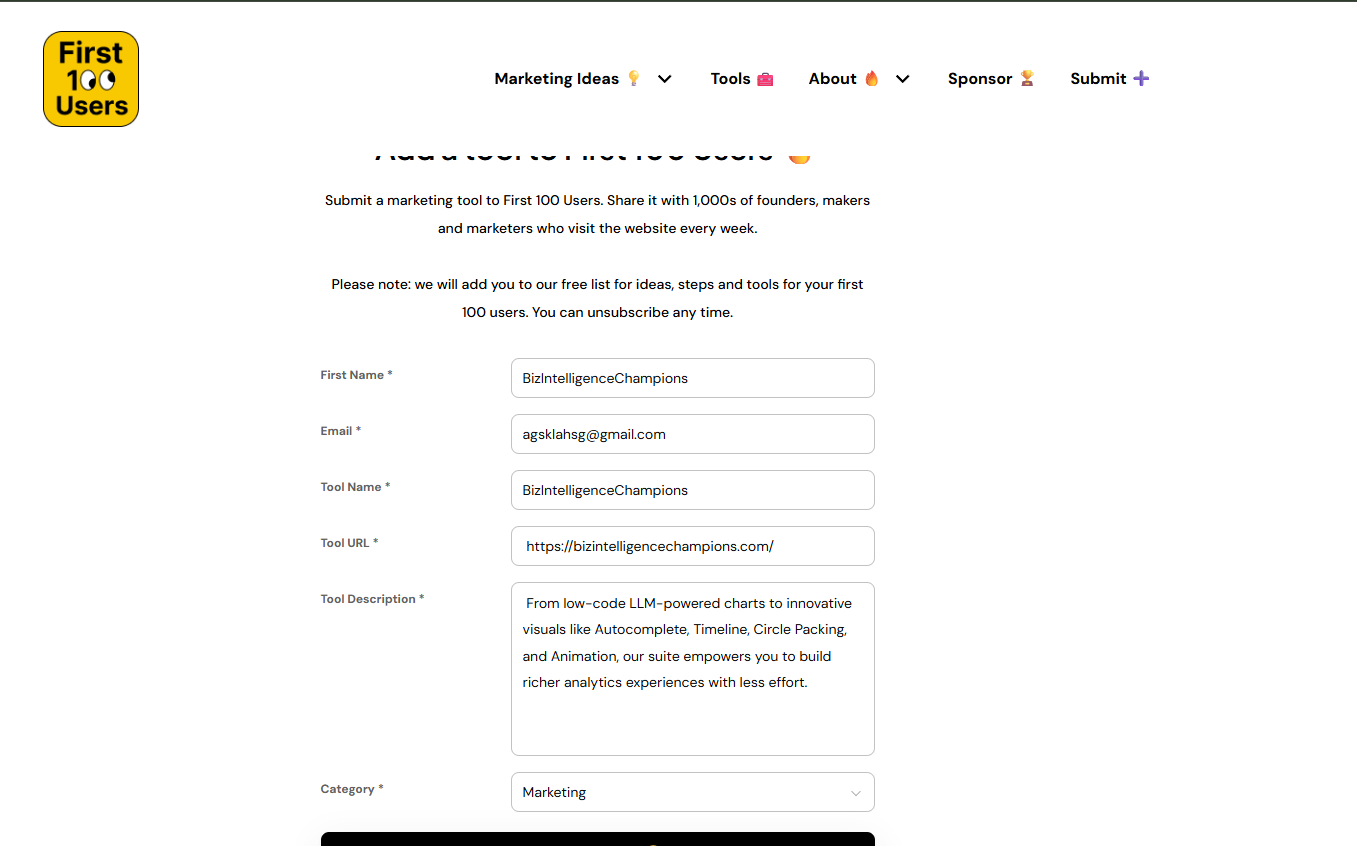
Task: Click the purple plus icon beside Submit
Action: 1141,78
